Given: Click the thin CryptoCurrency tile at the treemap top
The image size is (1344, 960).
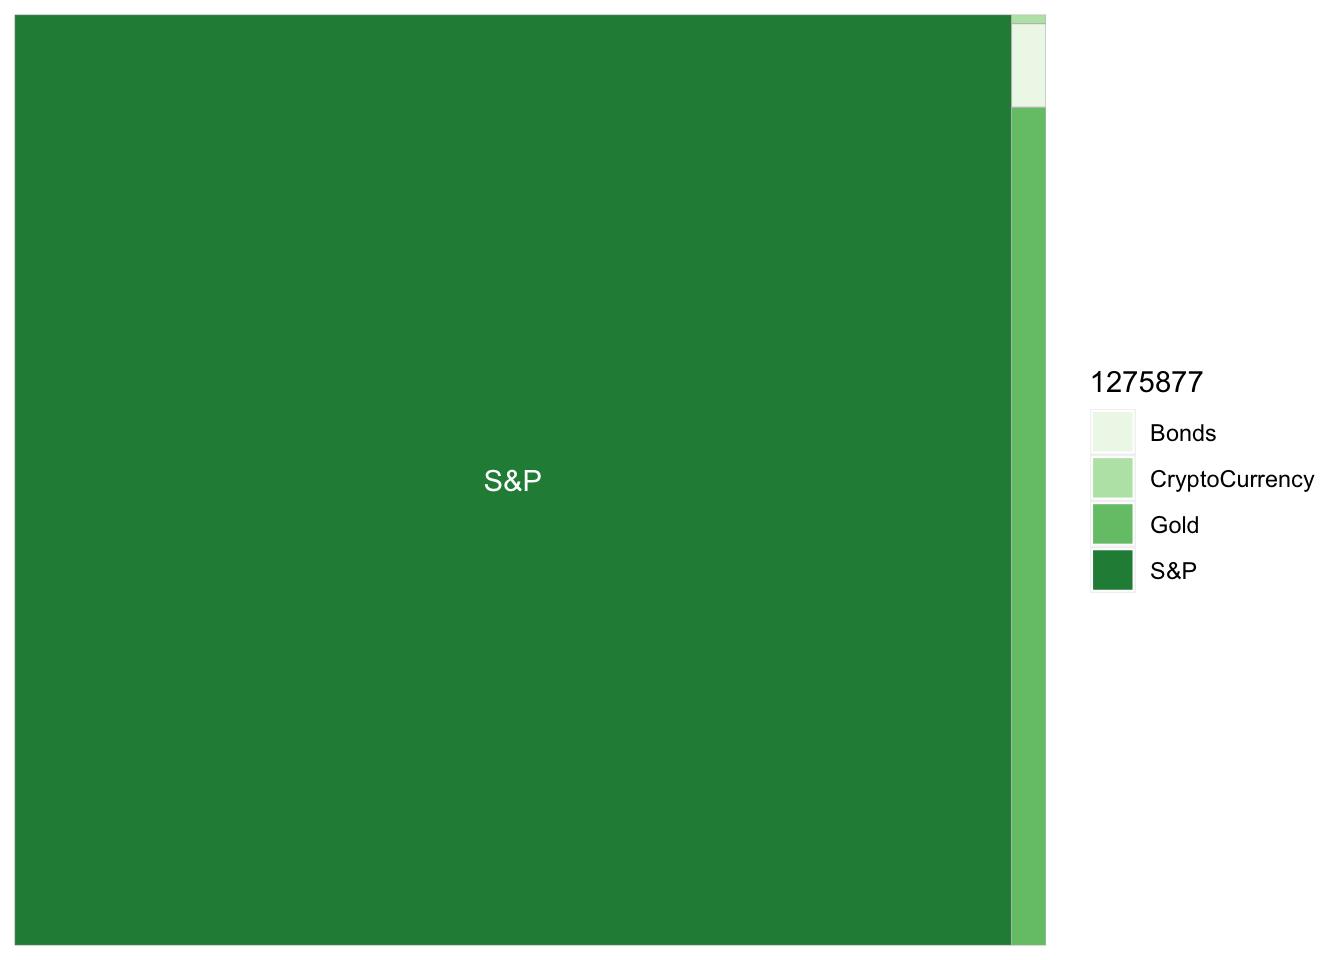Looking at the screenshot, I should point(1028,19).
